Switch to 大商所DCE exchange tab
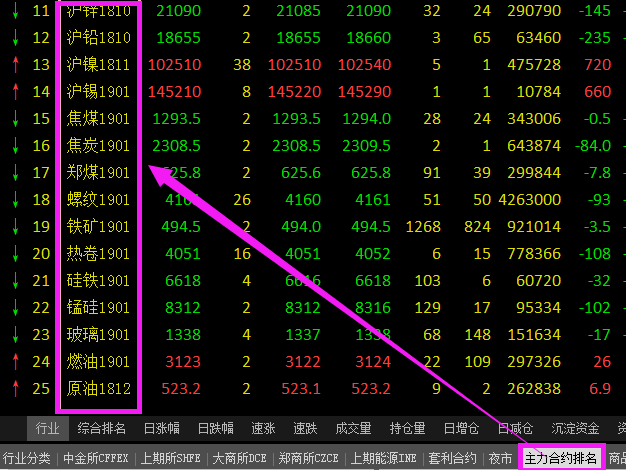The height and width of the screenshot is (470, 626). pos(240,458)
